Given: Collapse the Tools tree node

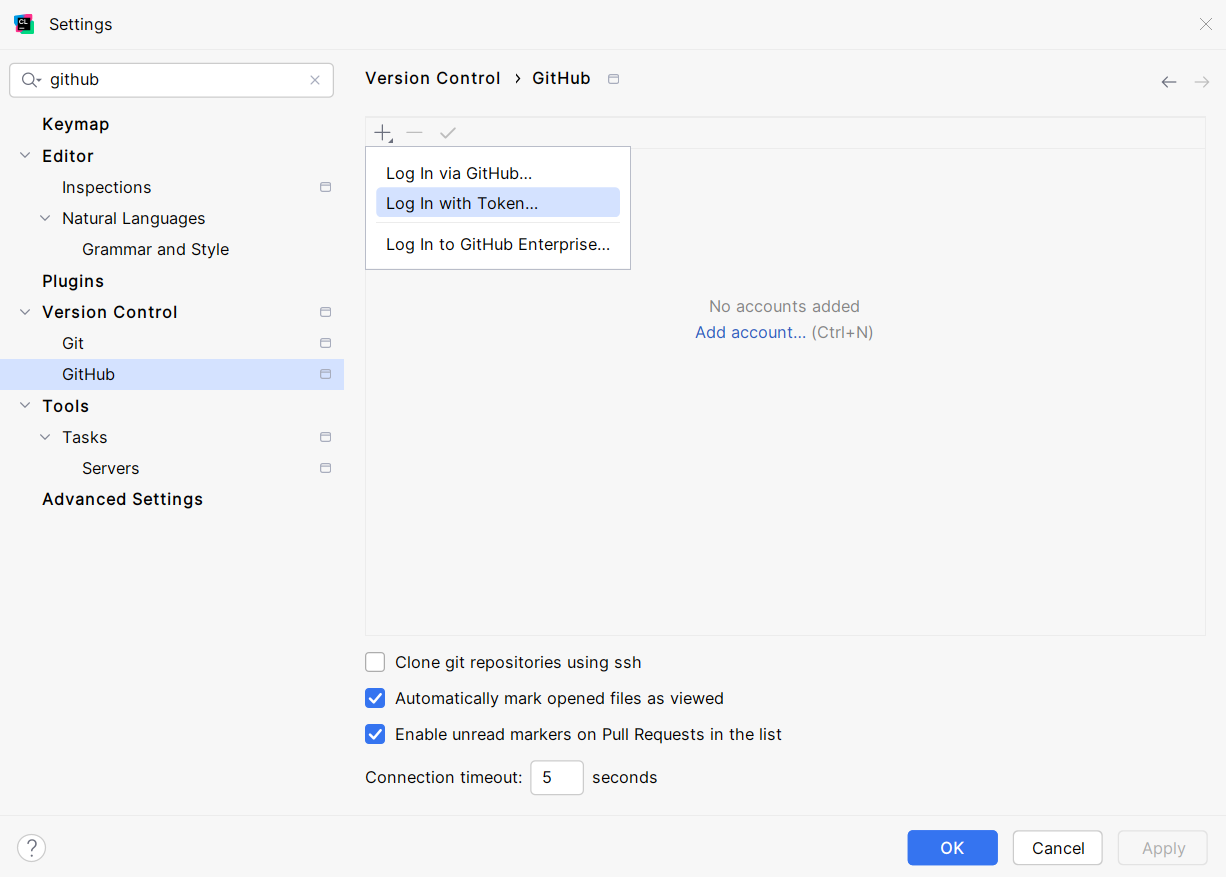Looking at the screenshot, I should (x=25, y=406).
